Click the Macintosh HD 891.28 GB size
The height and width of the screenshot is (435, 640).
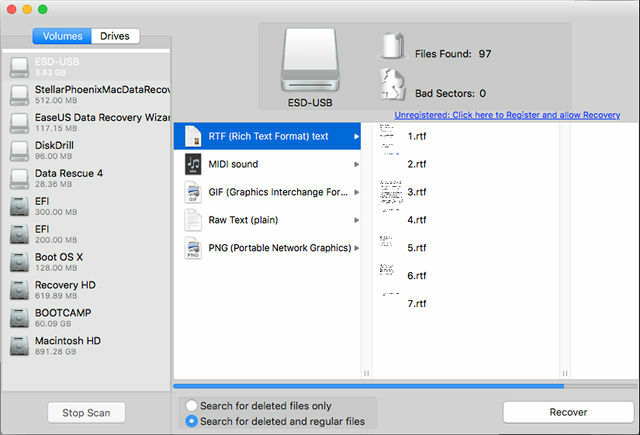(x=56, y=352)
